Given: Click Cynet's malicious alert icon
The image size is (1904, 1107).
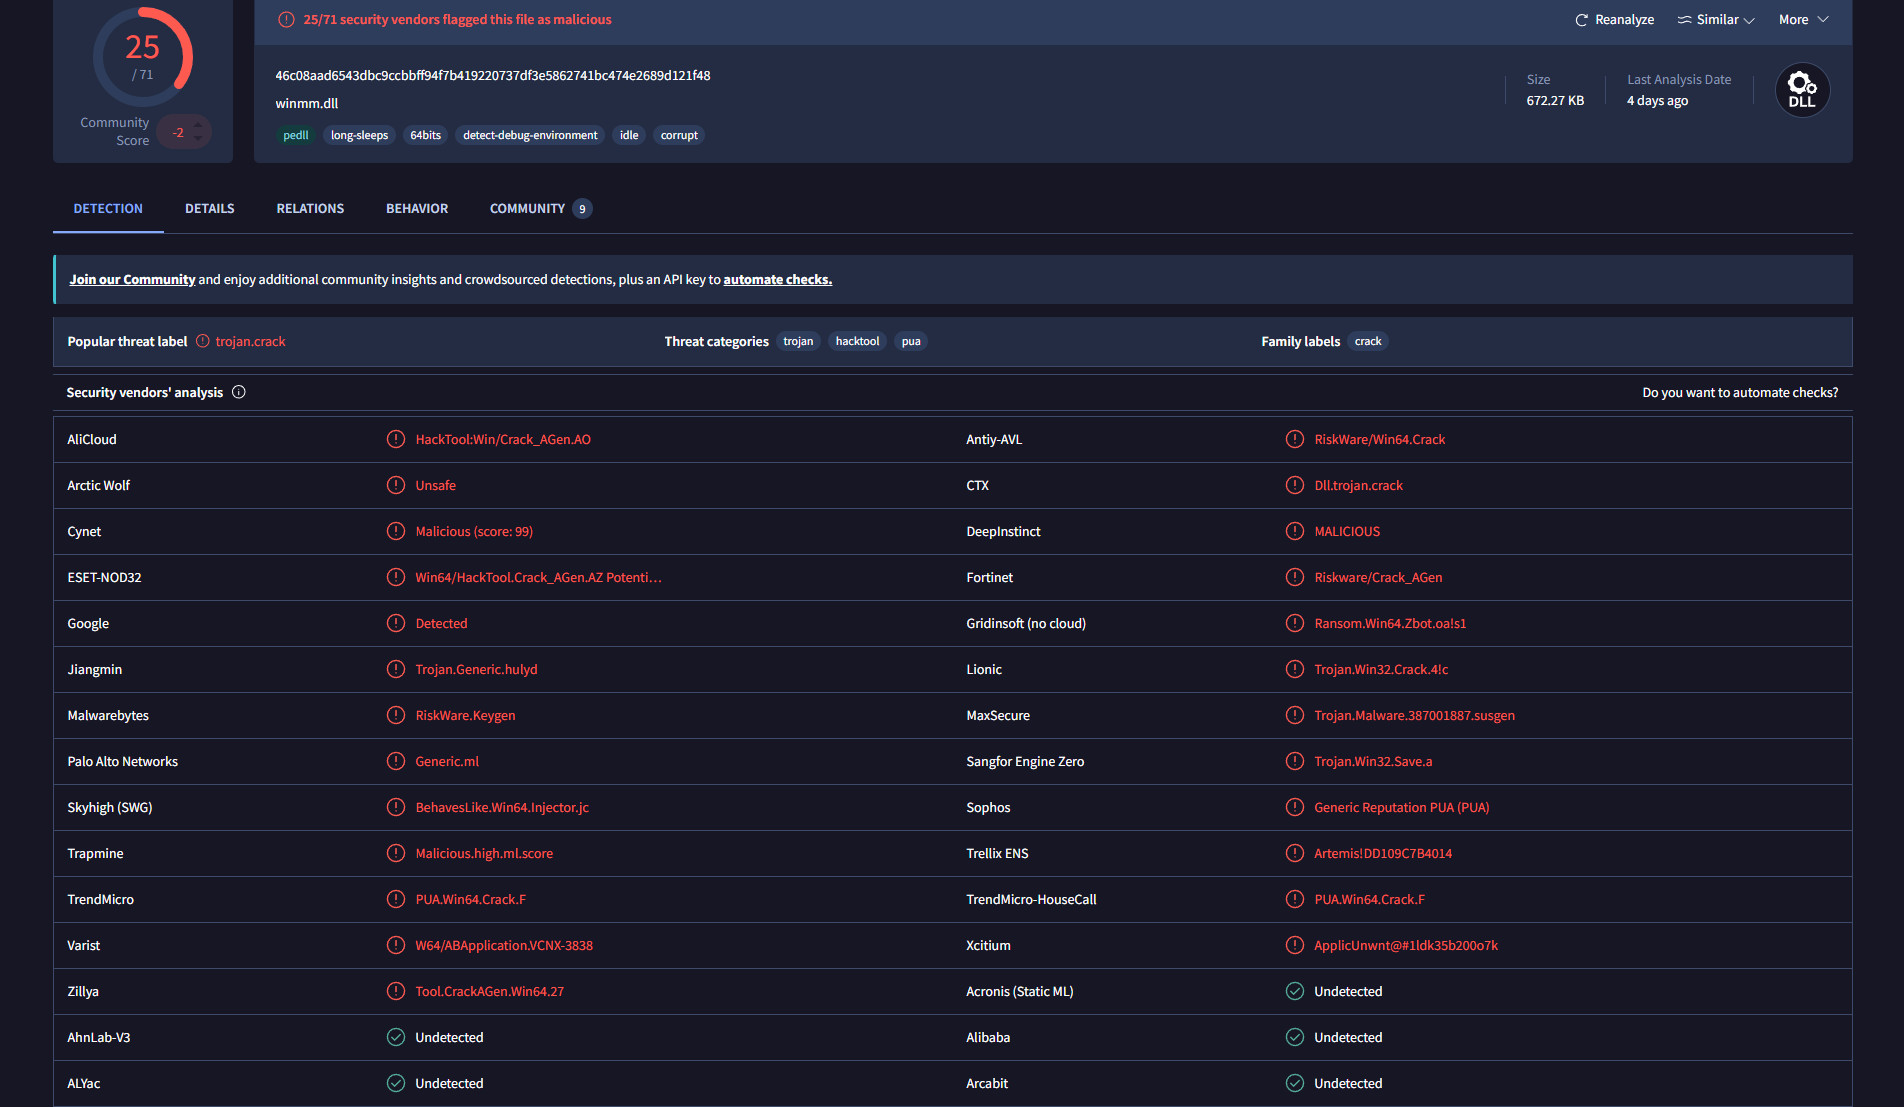Looking at the screenshot, I should coord(396,531).
